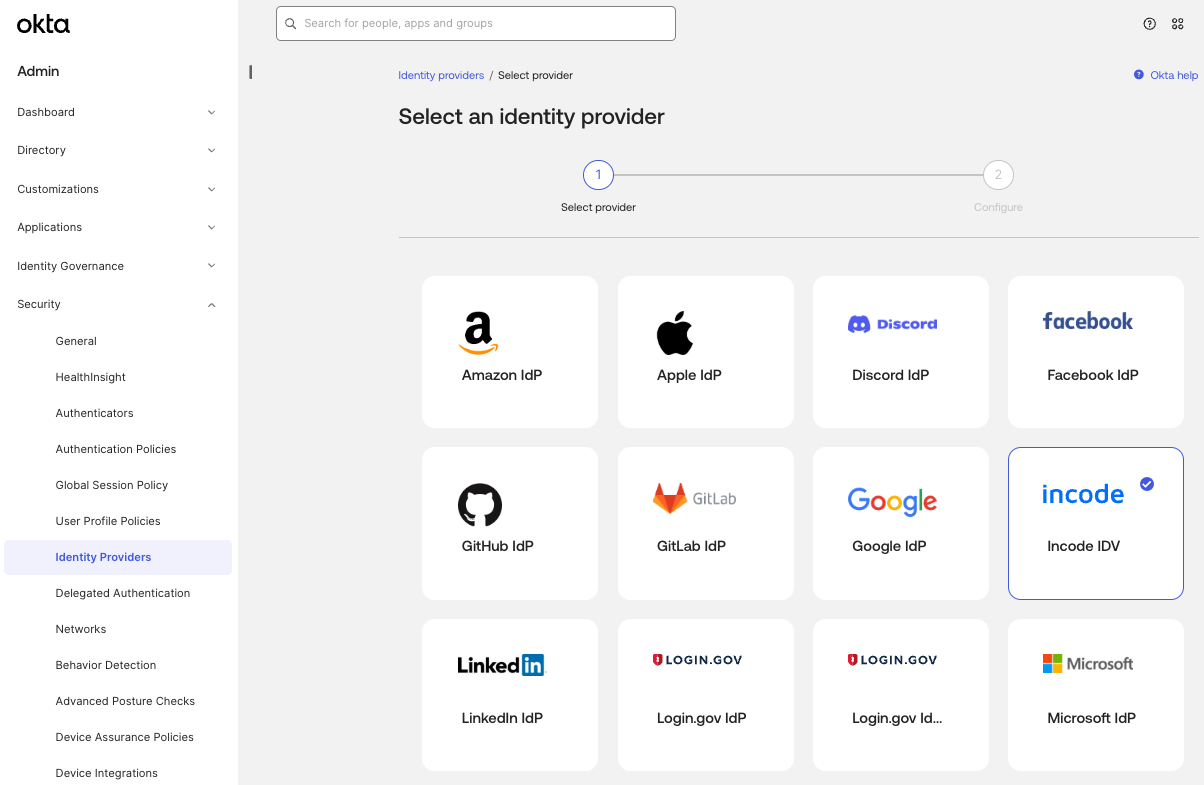Open HealthInsight in the sidebar

(x=91, y=377)
